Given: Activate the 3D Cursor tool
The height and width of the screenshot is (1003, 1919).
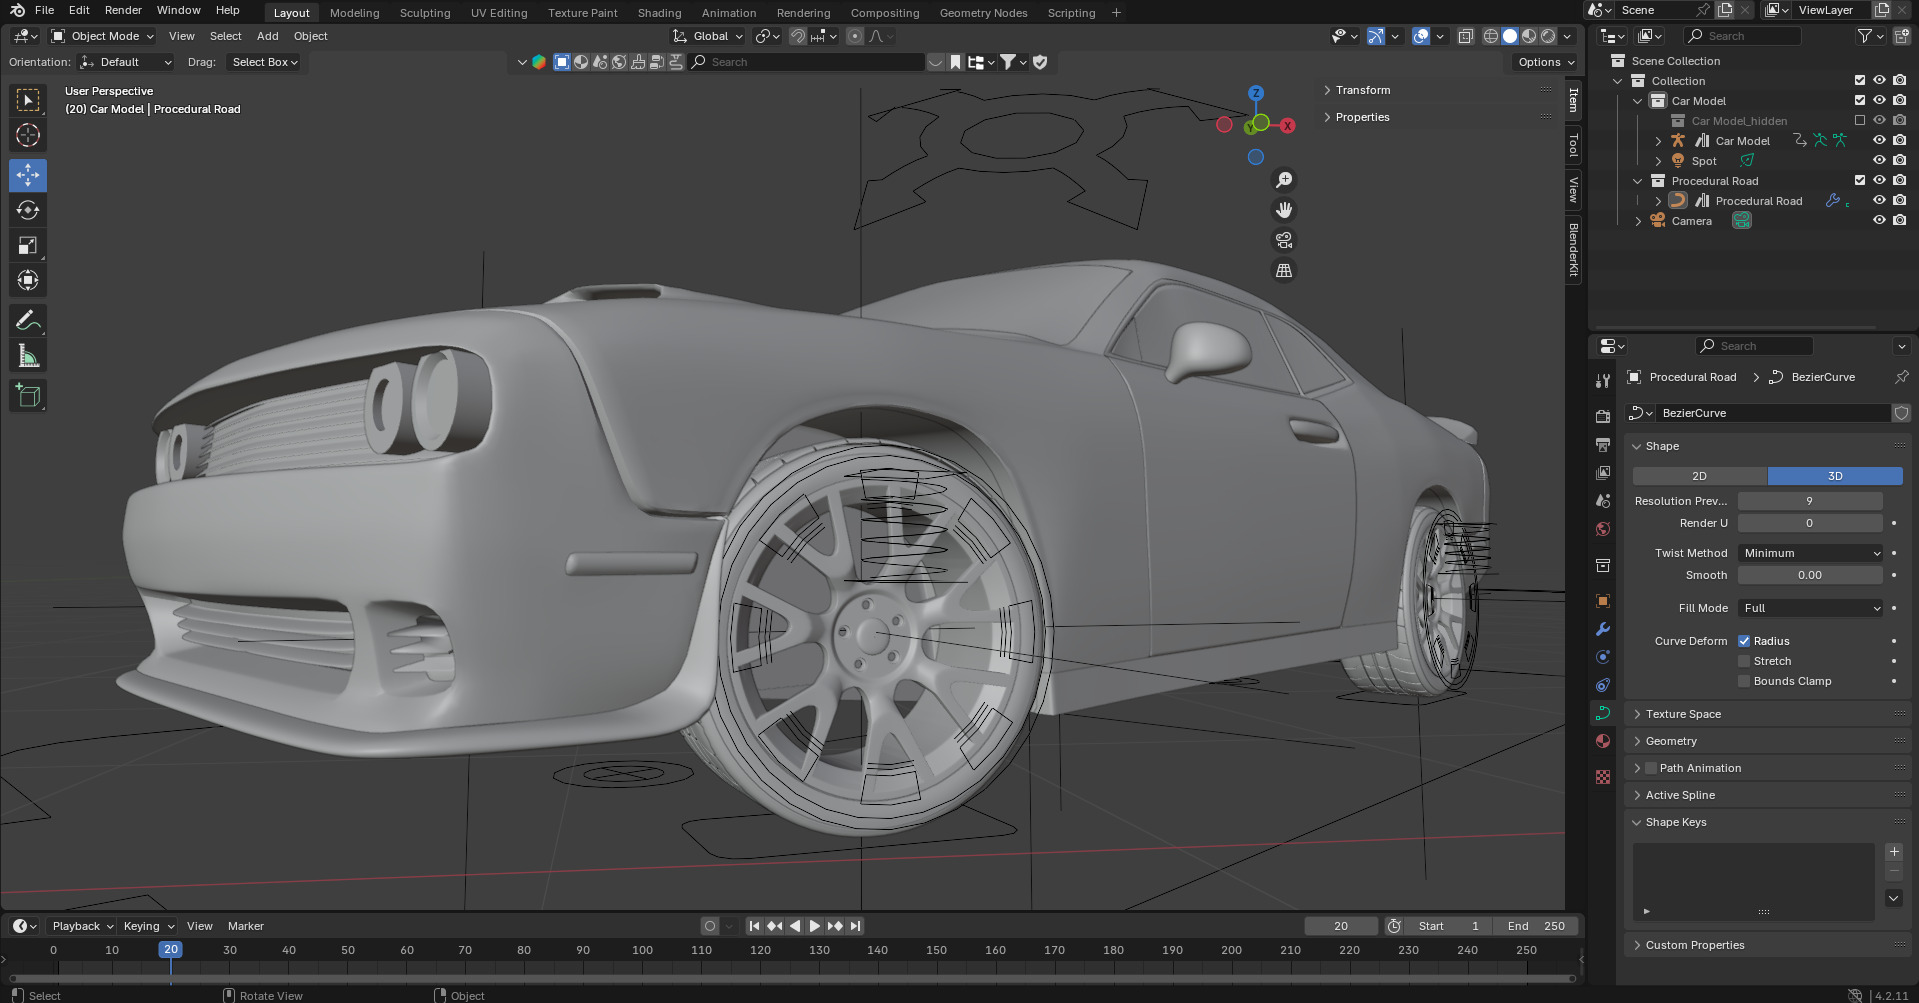Looking at the screenshot, I should pyautogui.click(x=28, y=135).
